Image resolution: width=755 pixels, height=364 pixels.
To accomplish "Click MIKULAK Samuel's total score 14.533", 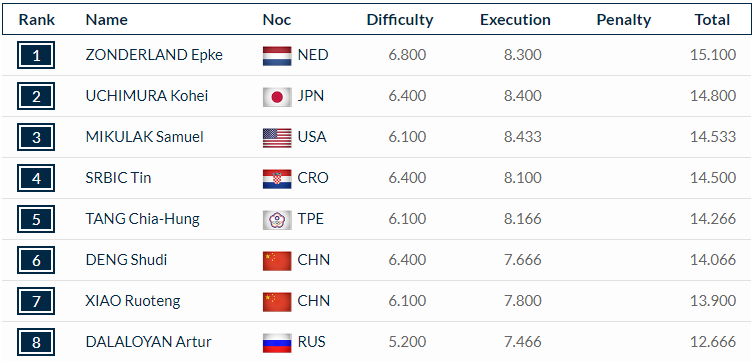I will 713,137.
